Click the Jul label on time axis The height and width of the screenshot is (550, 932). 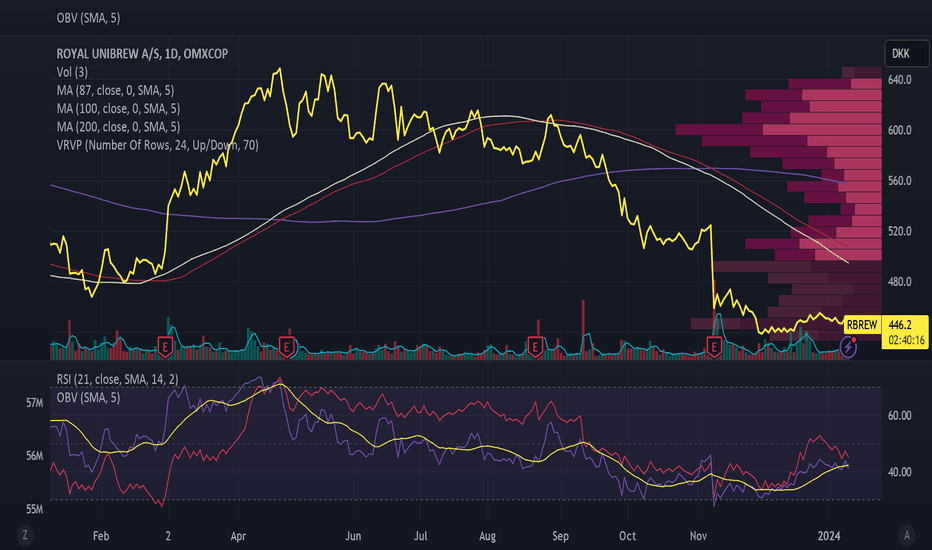[420, 536]
